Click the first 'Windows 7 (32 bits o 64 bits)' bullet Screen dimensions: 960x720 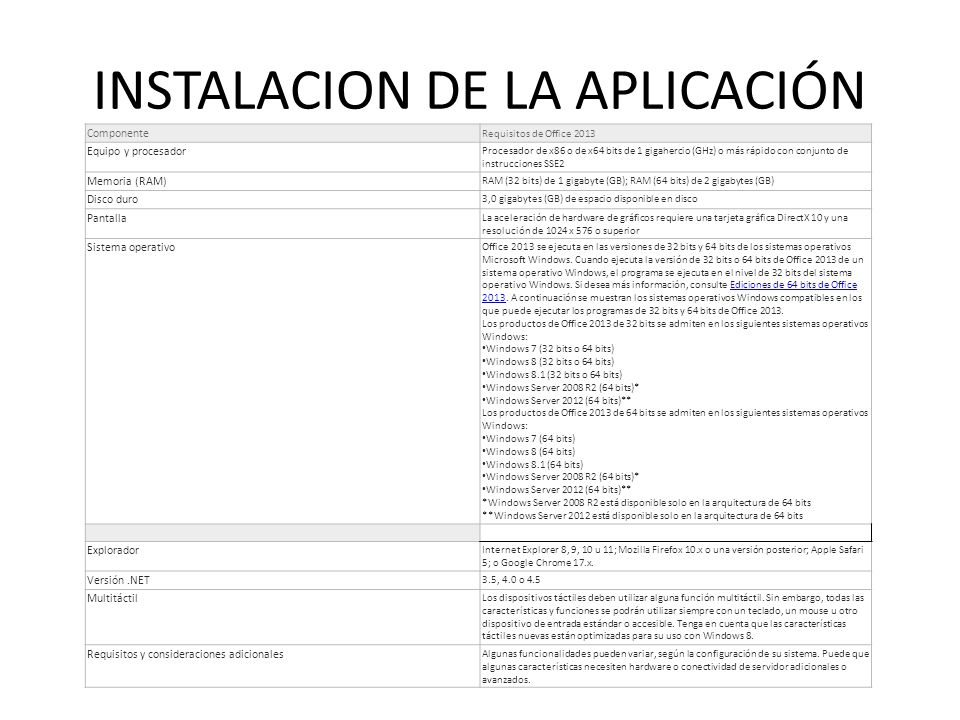coord(548,349)
